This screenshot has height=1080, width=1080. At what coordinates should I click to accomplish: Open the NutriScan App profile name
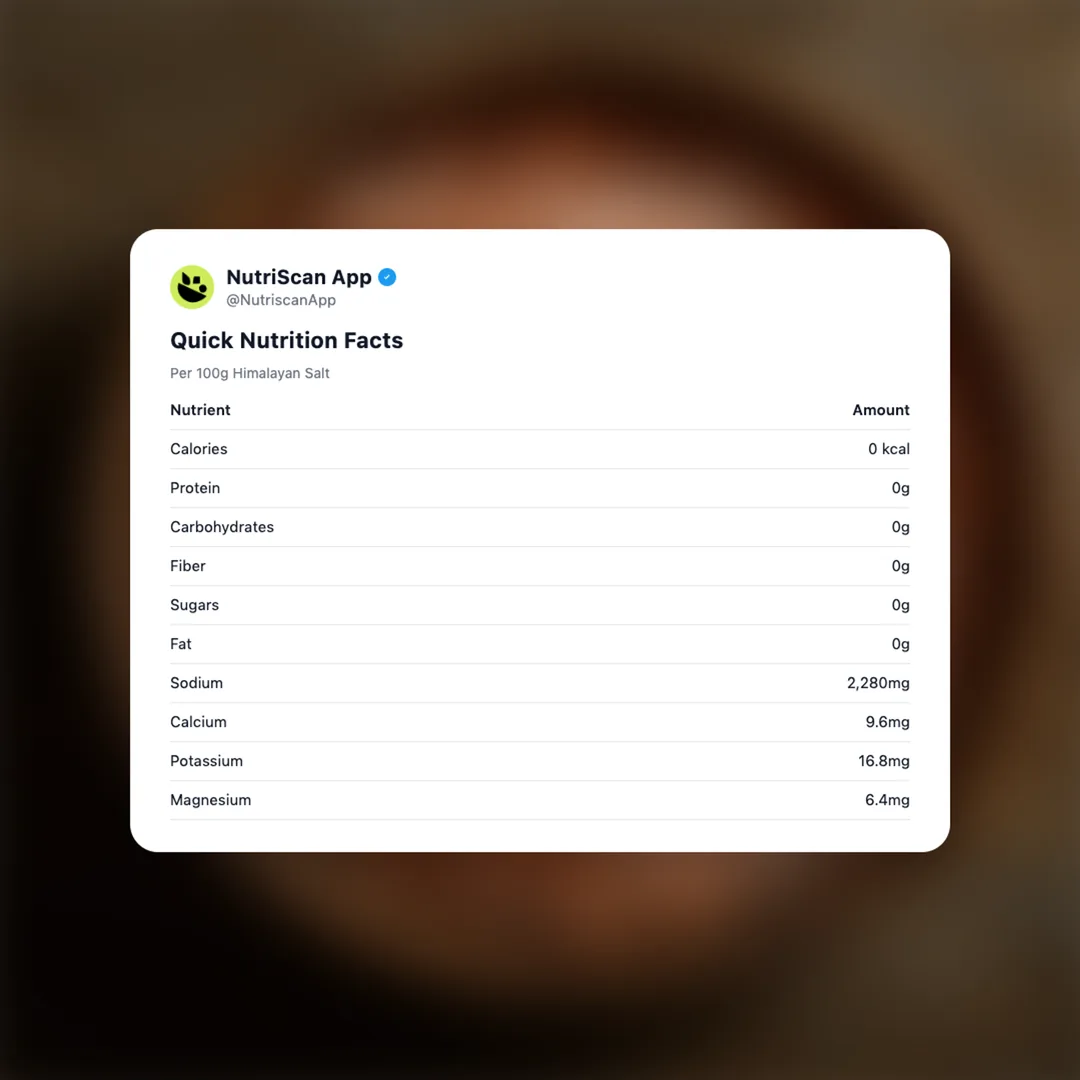pyautogui.click(x=298, y=277)
